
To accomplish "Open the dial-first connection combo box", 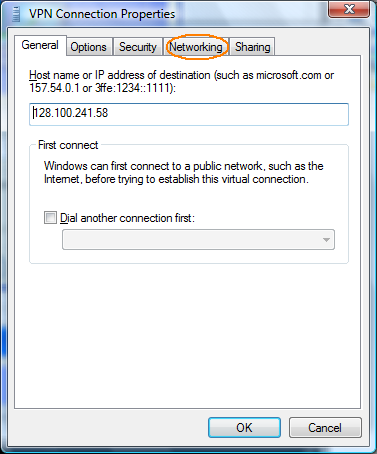I will 198,239.
